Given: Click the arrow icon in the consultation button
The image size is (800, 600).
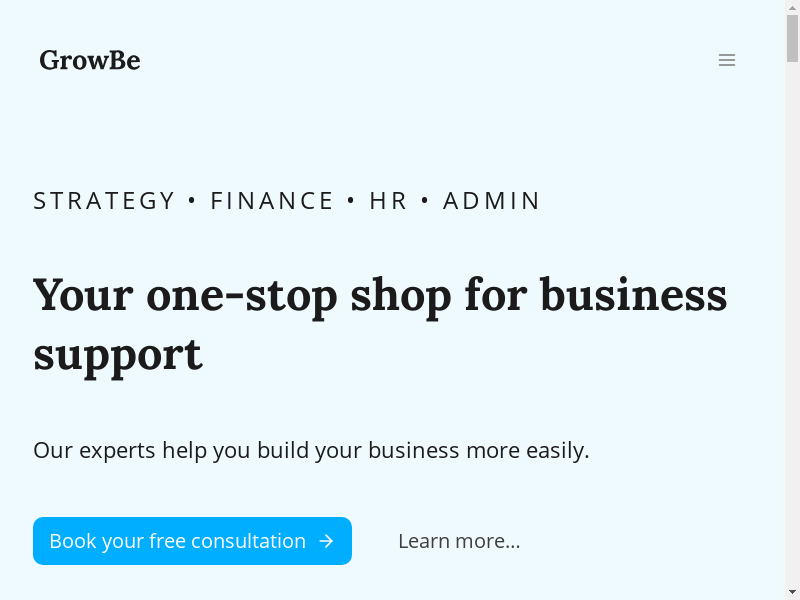Looking at the screenshot, I should point(326,541).
